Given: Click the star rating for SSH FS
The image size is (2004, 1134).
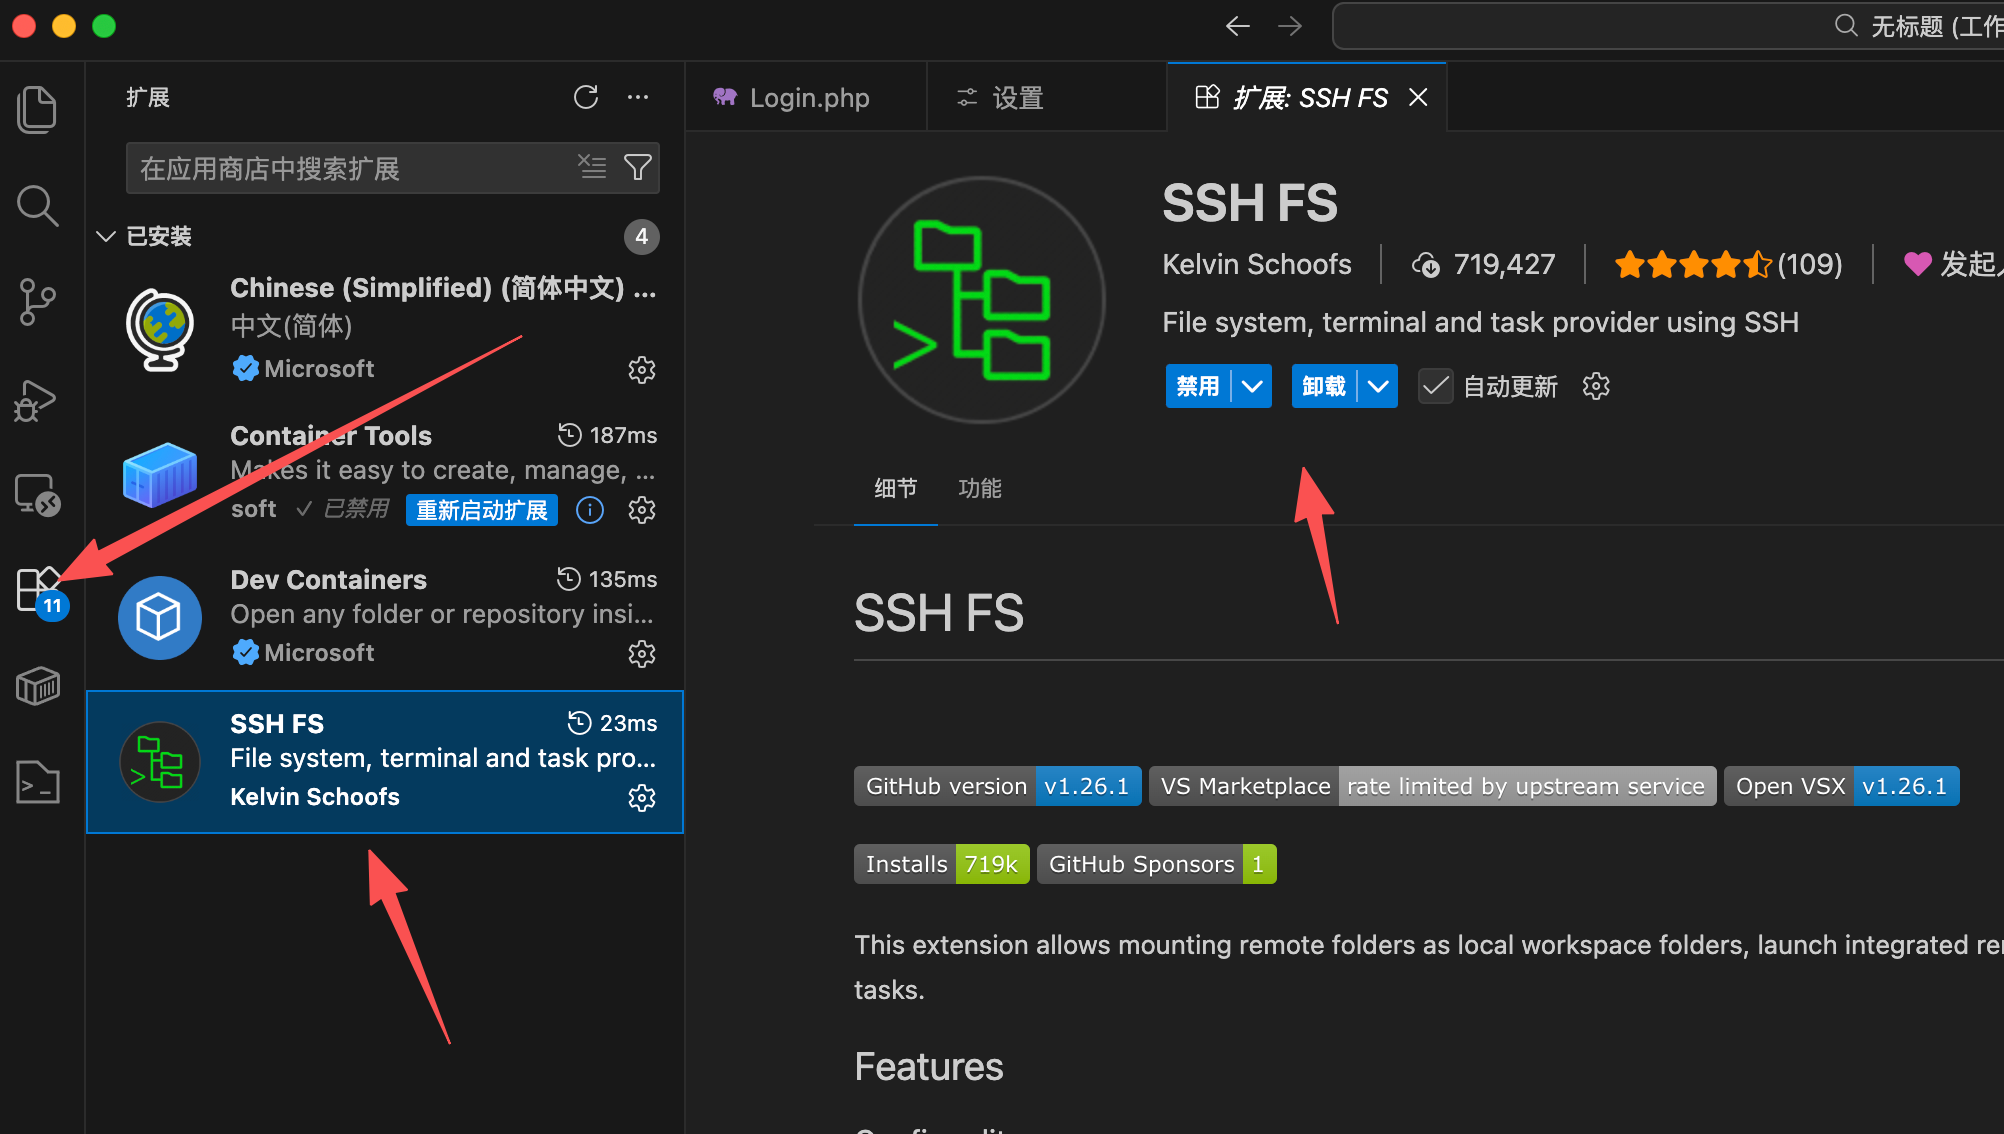Looking at the screenshot, I should tap(1692, 264).
